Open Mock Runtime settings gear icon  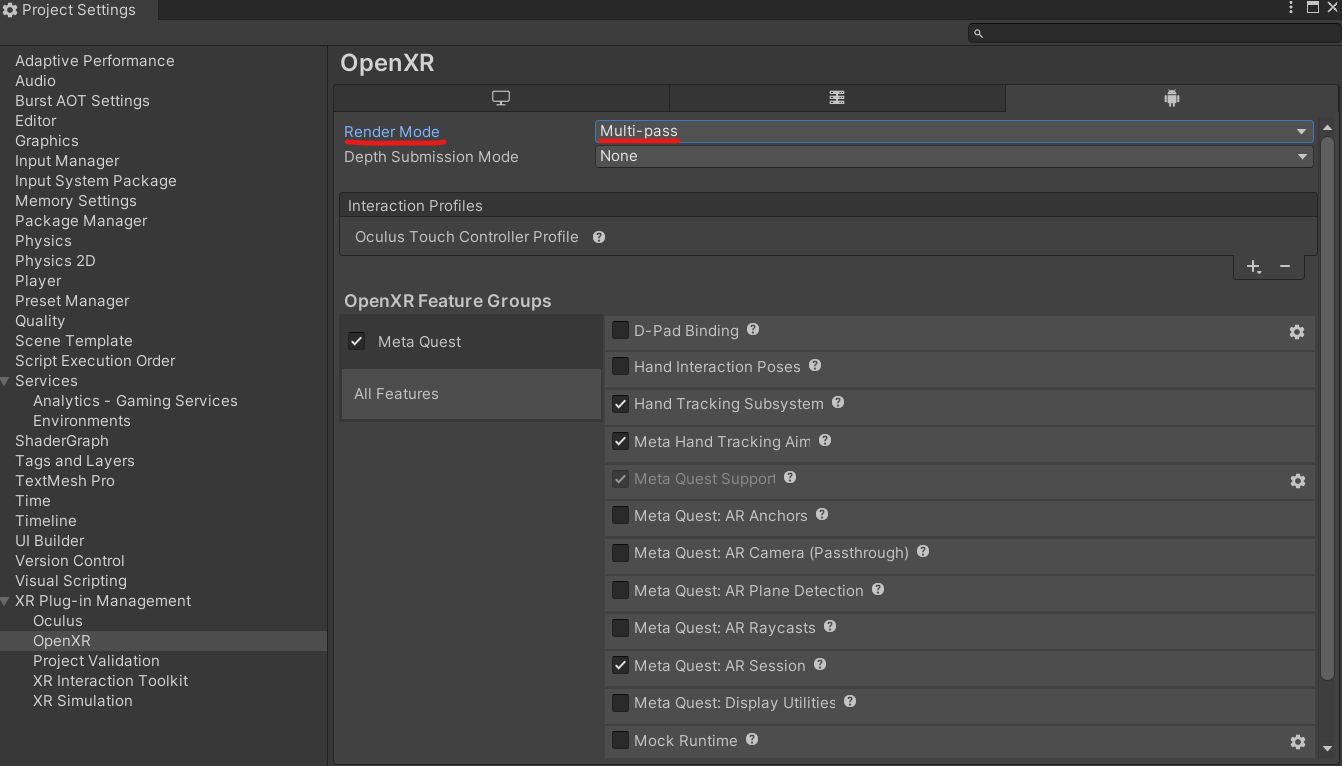pos(1297,742)
